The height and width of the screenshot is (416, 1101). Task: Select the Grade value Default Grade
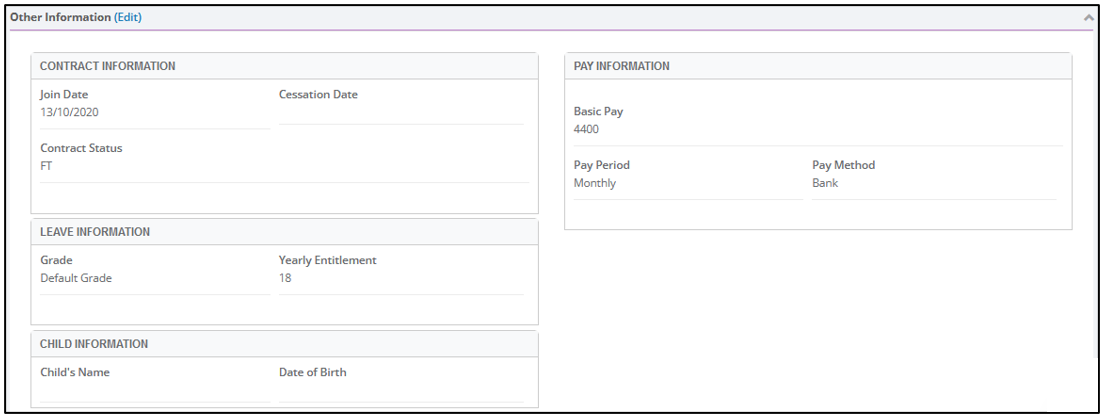tap(76, 278)
